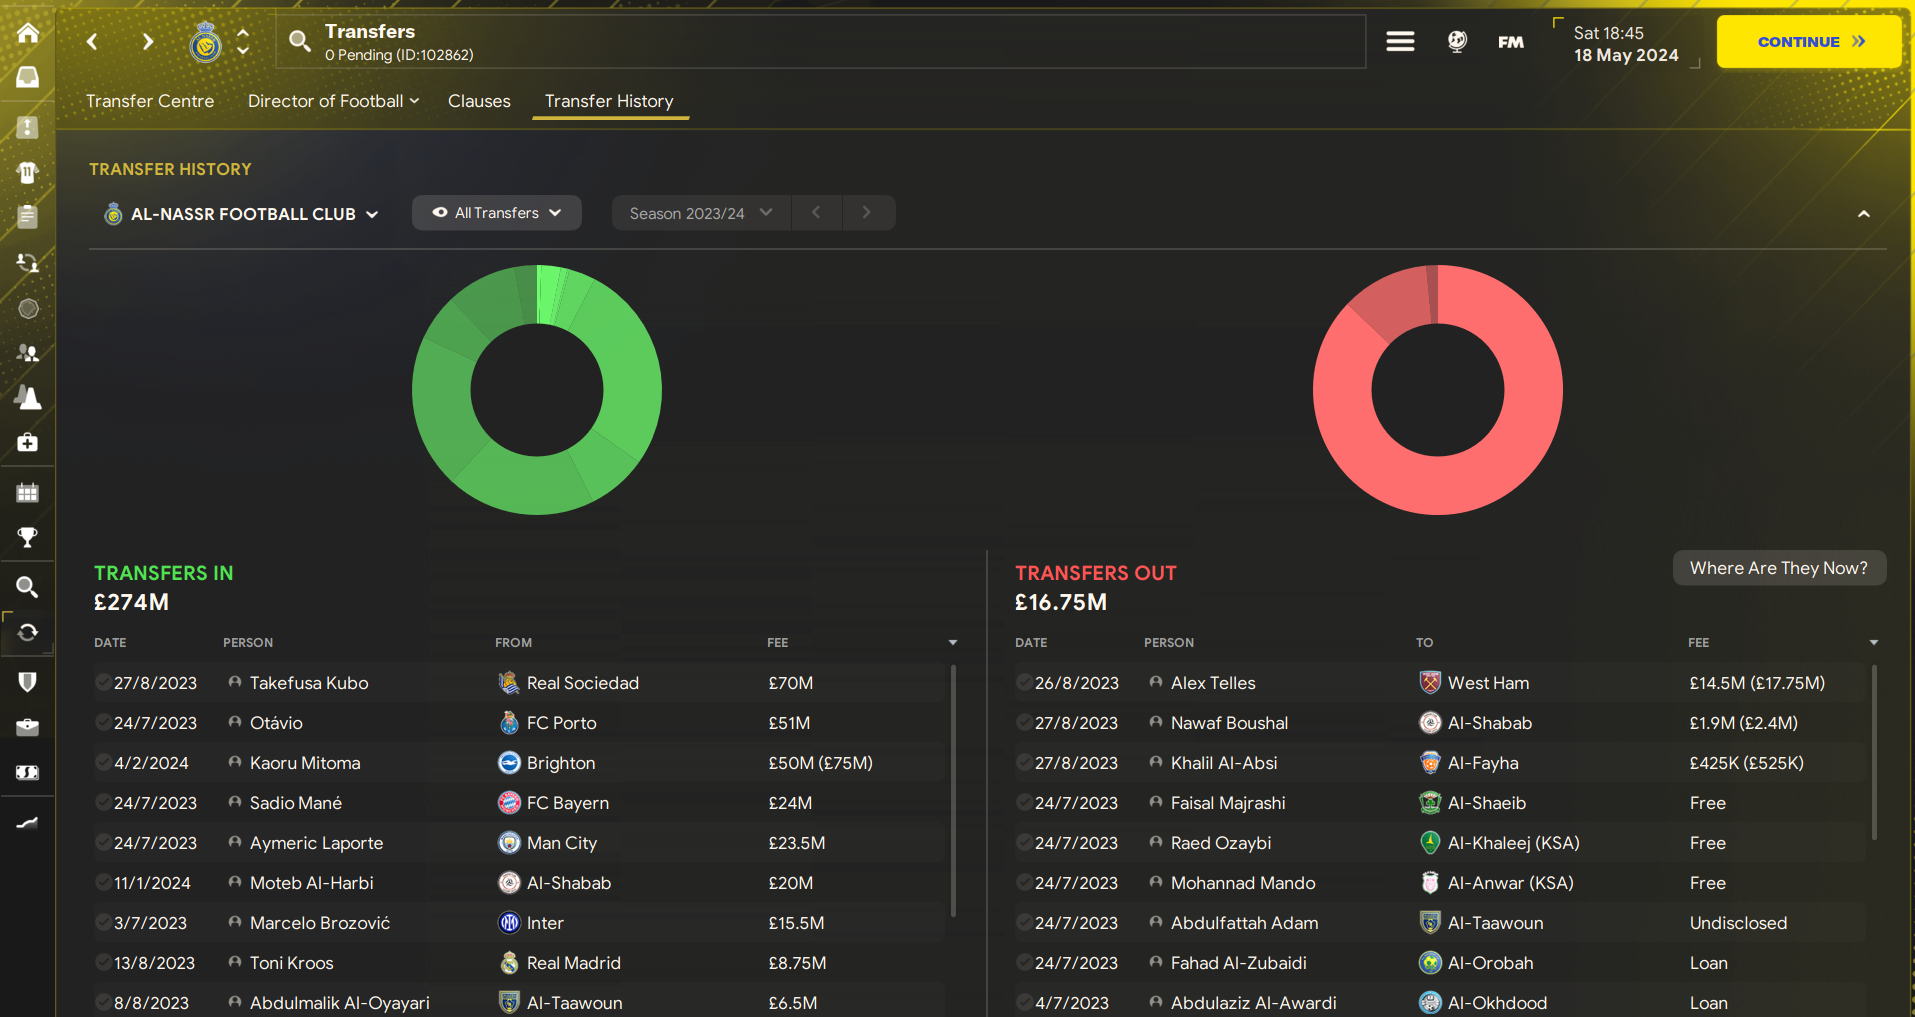This screenshot has height=1017, width=1915.
Task: Open the Director of Football menu
Action: 334,101
